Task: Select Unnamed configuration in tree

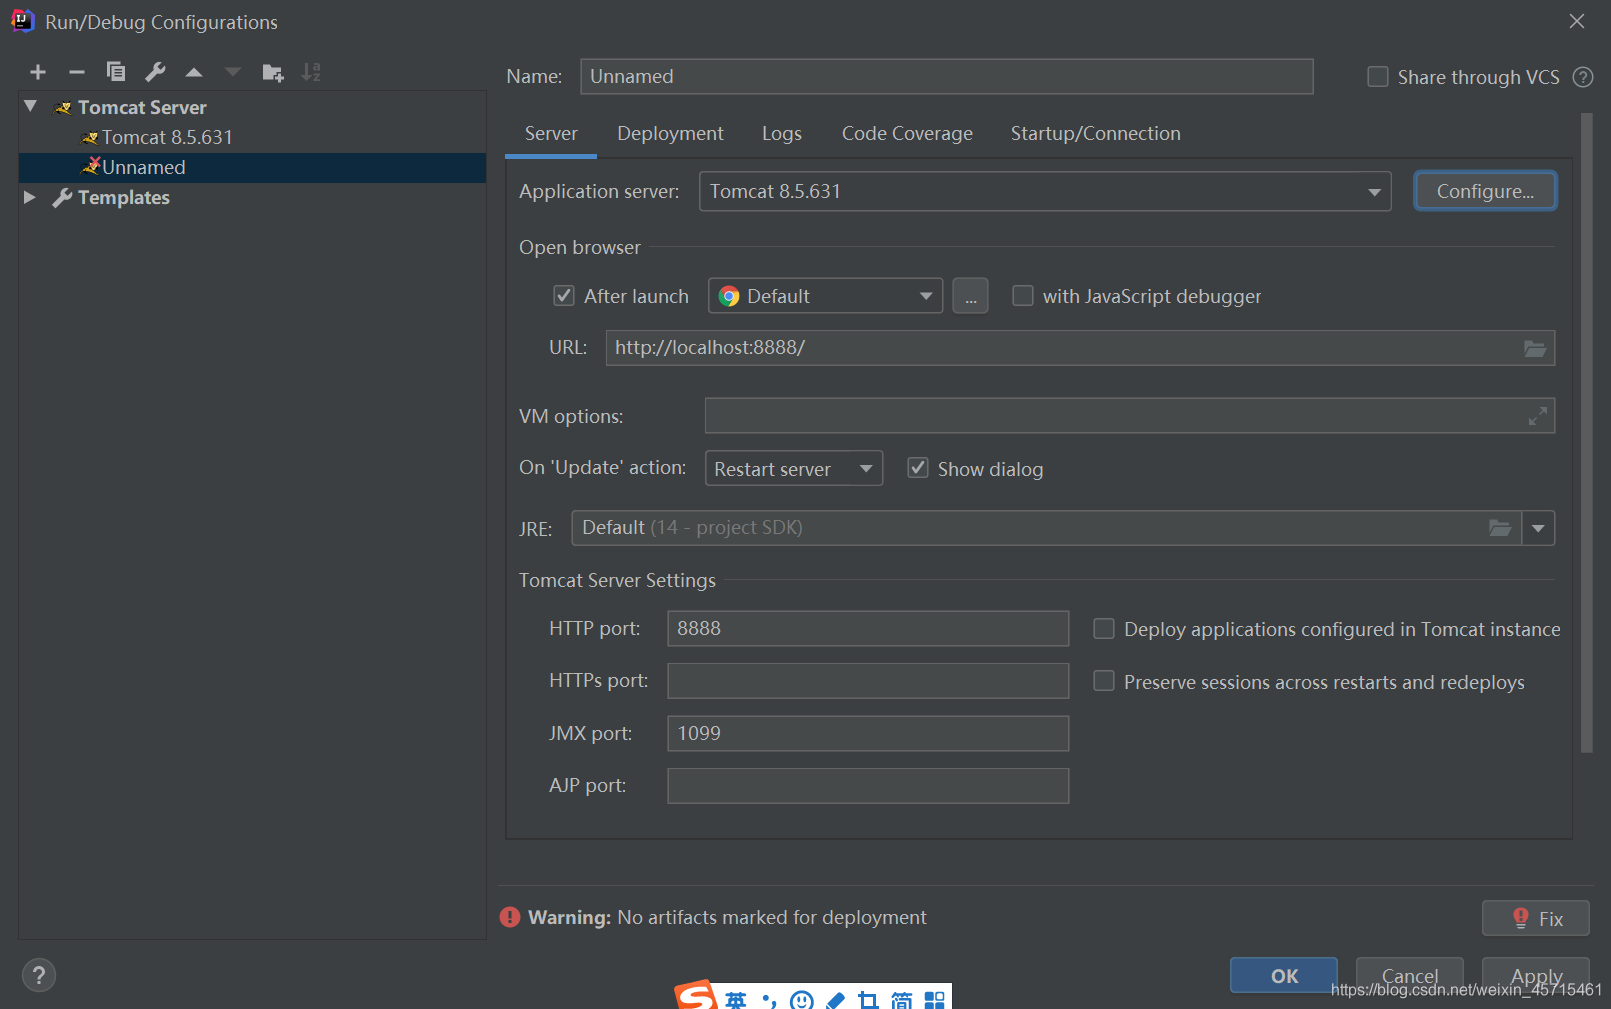Action: coord(252,167)
